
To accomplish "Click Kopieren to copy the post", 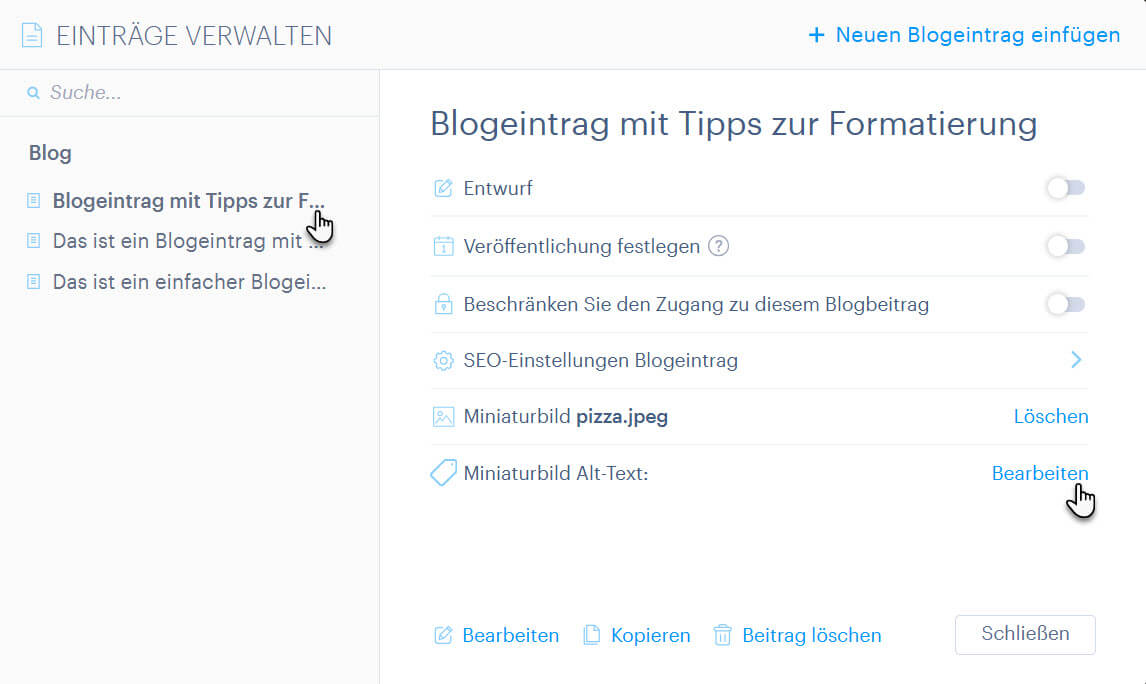I will point(650,636).
